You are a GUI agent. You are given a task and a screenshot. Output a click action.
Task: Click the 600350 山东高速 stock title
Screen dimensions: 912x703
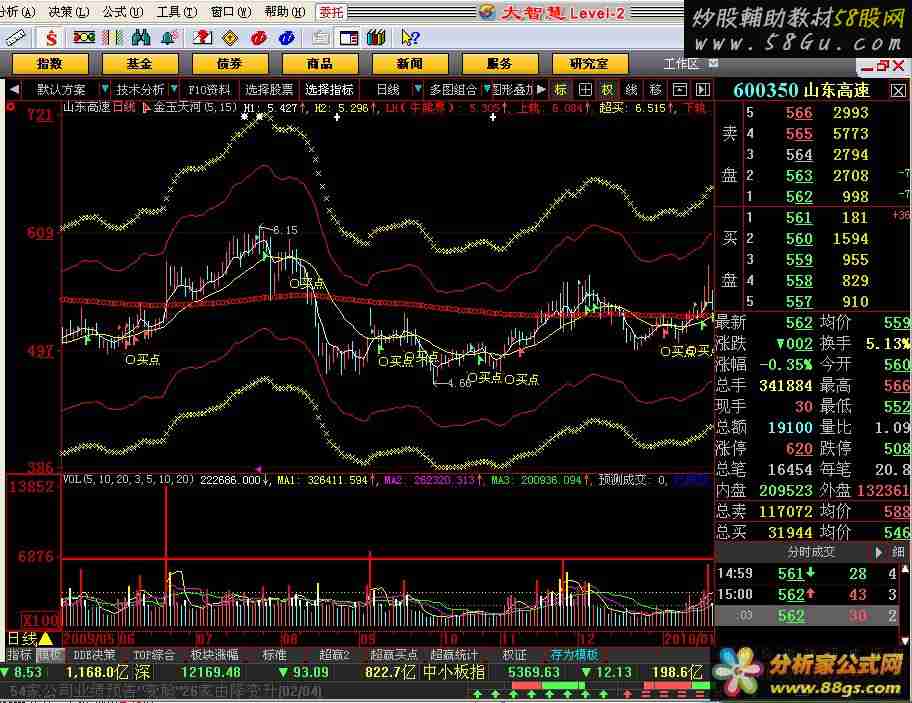point(801,90)
